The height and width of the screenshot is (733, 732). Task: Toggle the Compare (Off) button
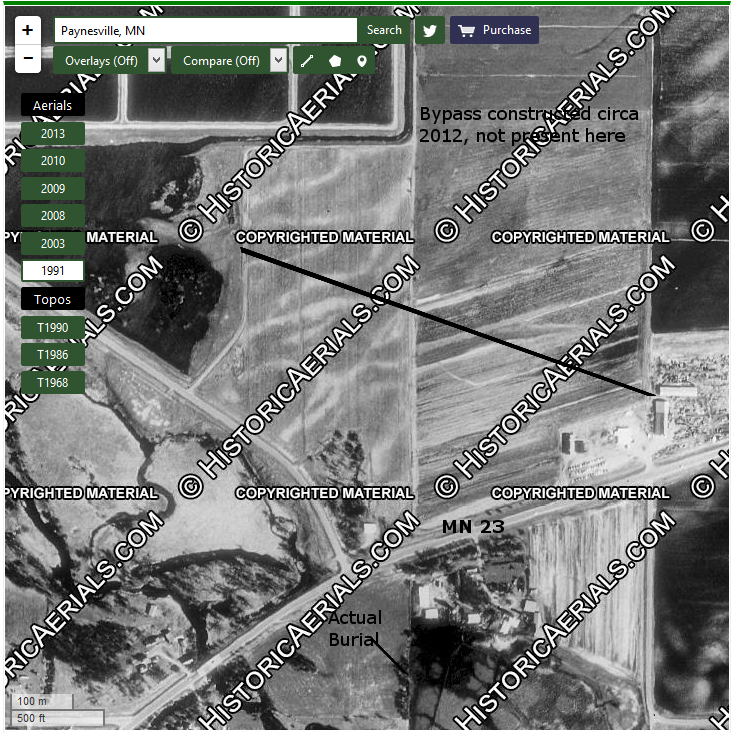[x=220, y=61]
